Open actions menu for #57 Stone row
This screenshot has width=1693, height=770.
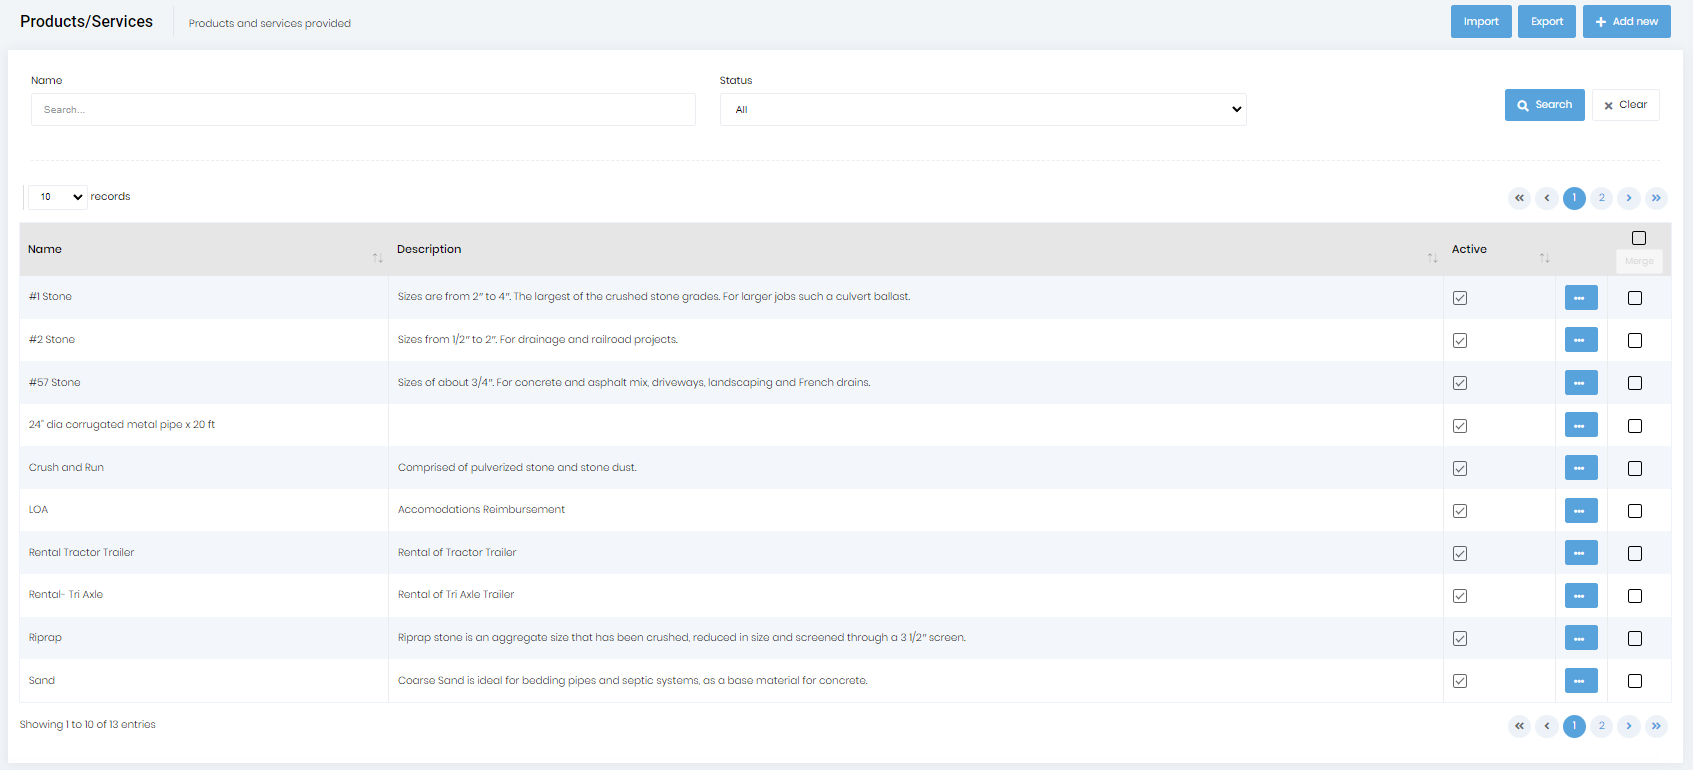(1581, 383)
